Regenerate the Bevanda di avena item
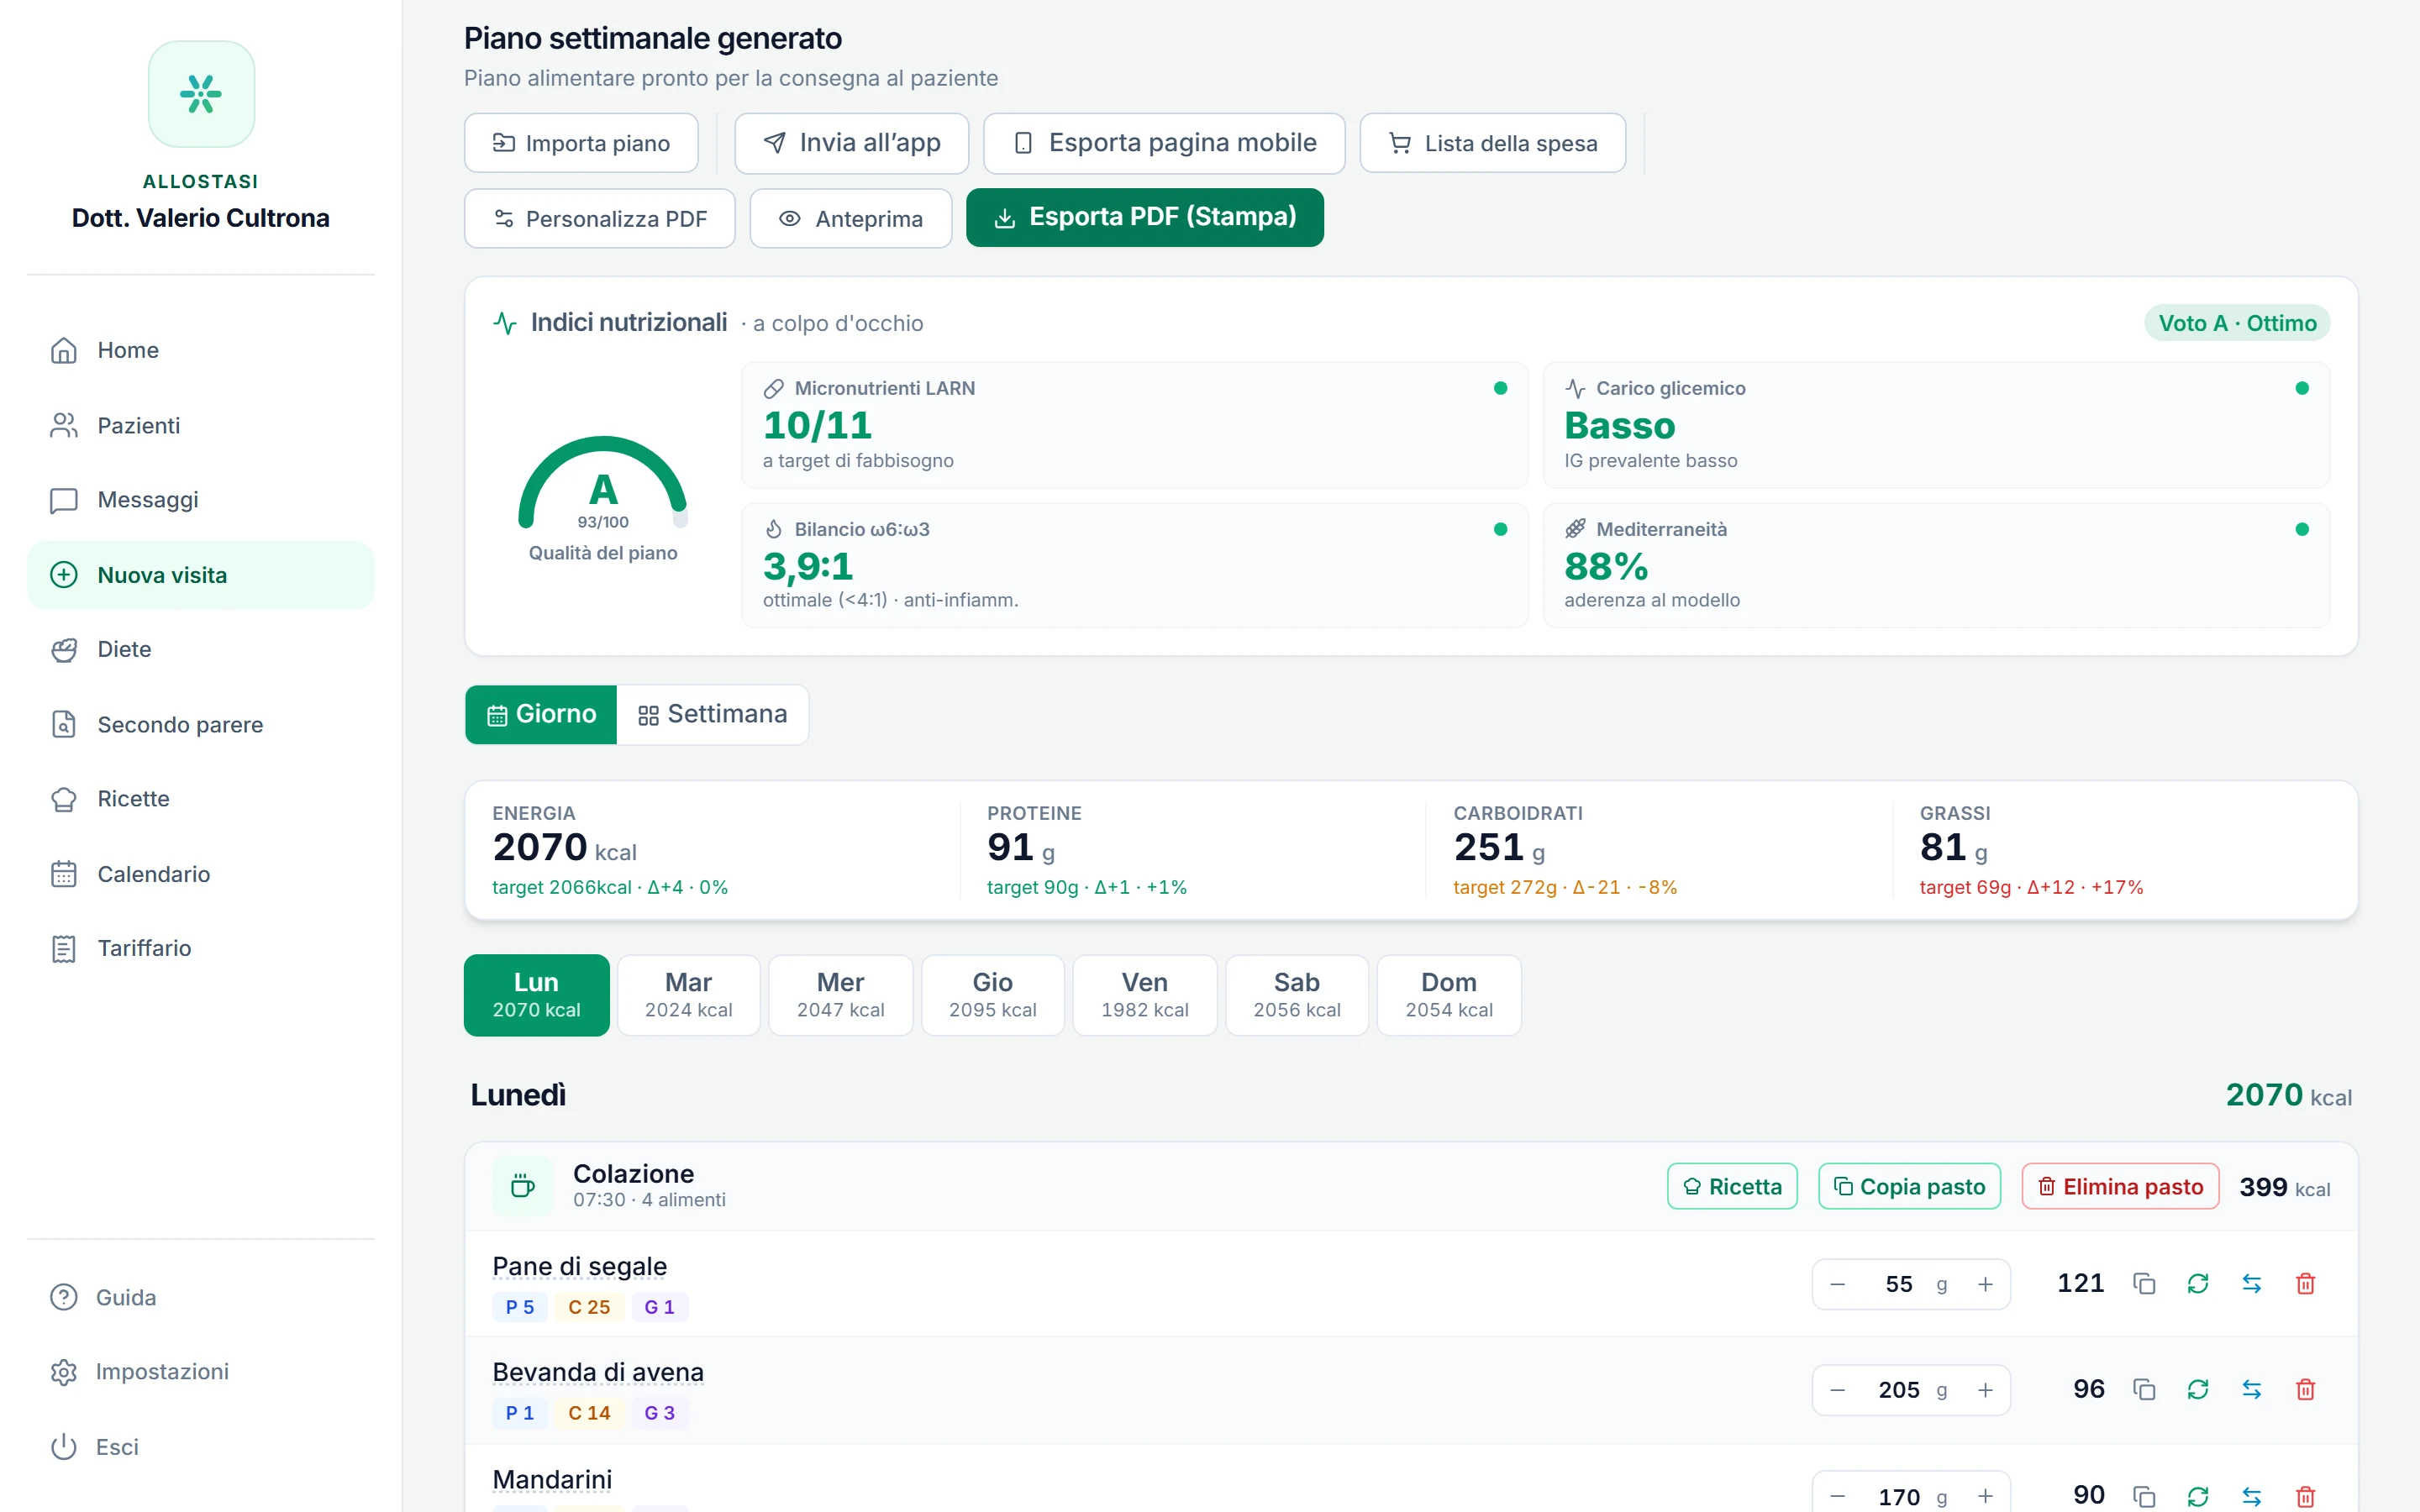Image resolution: width=2420 pixels, height=1512 pixels. [2197, 1389]
